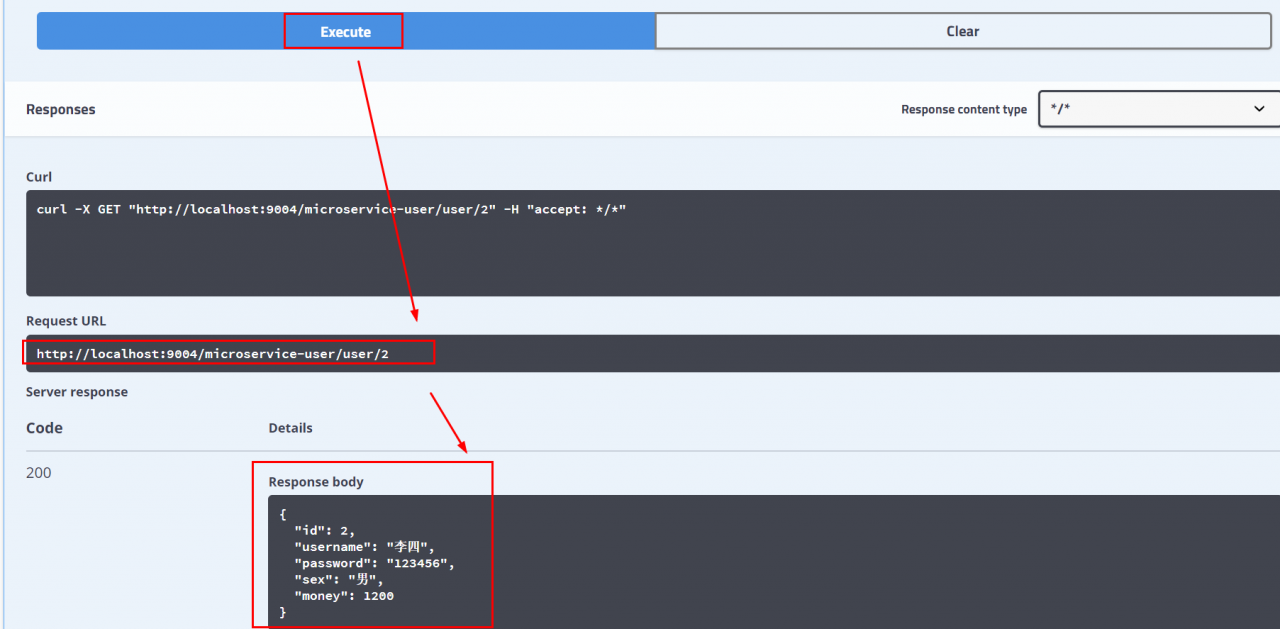Click the "money": 1200 line
The image size is (1280, 629).
click(x=344, y=595)
